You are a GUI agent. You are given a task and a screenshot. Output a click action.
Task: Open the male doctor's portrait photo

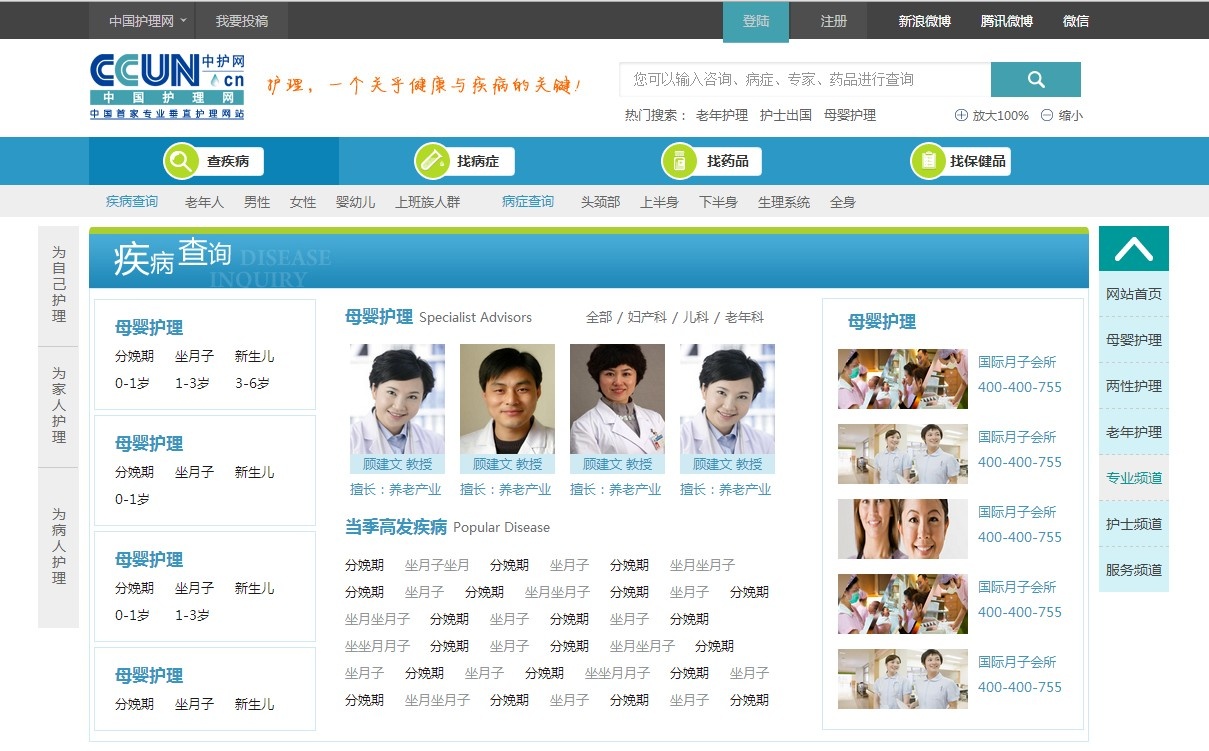tap(507, 399)
